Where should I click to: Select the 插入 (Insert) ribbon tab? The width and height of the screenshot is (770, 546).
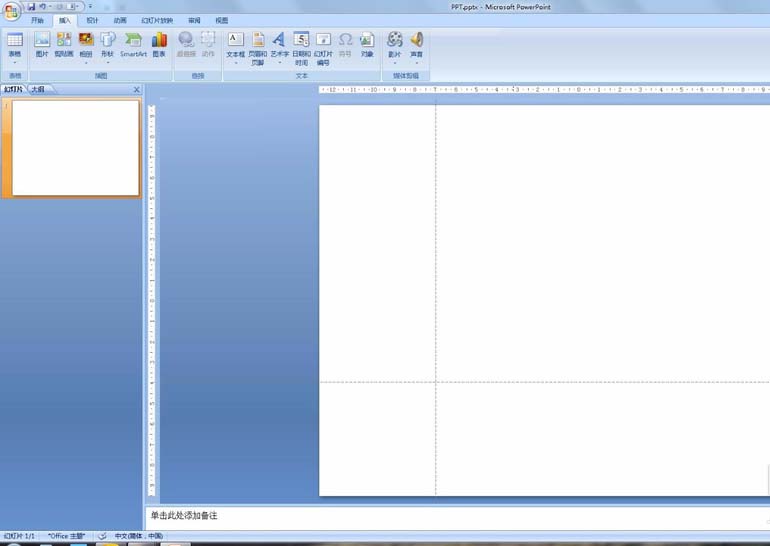[65, 21]
